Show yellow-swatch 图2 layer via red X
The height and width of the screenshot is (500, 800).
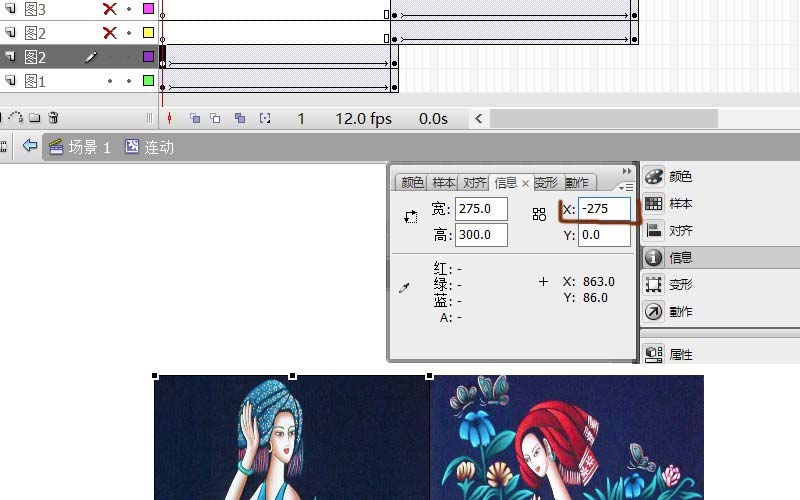[110, 33]
